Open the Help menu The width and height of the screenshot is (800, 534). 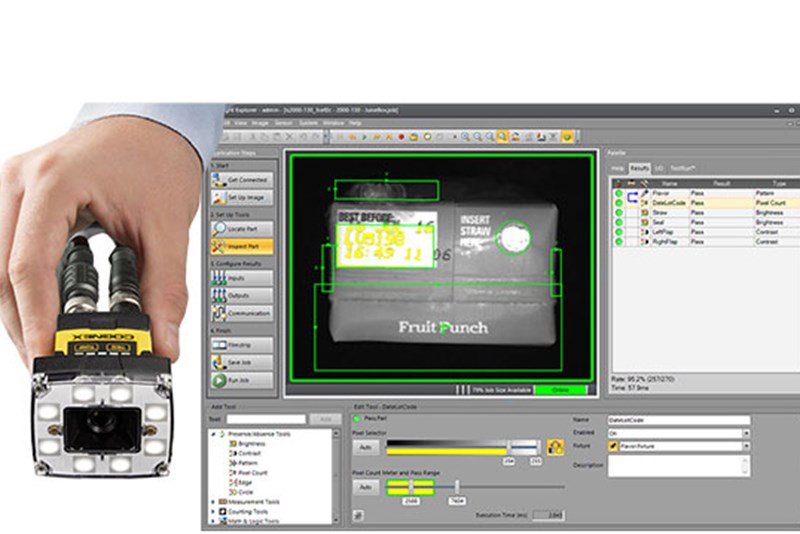[355, 123]
